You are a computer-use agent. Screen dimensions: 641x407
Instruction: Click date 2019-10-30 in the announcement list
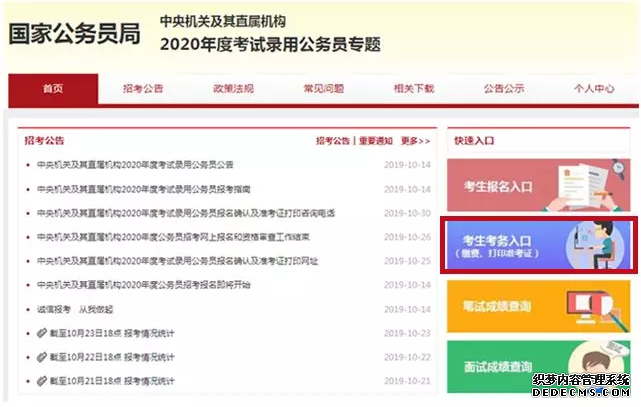(407, 213)
